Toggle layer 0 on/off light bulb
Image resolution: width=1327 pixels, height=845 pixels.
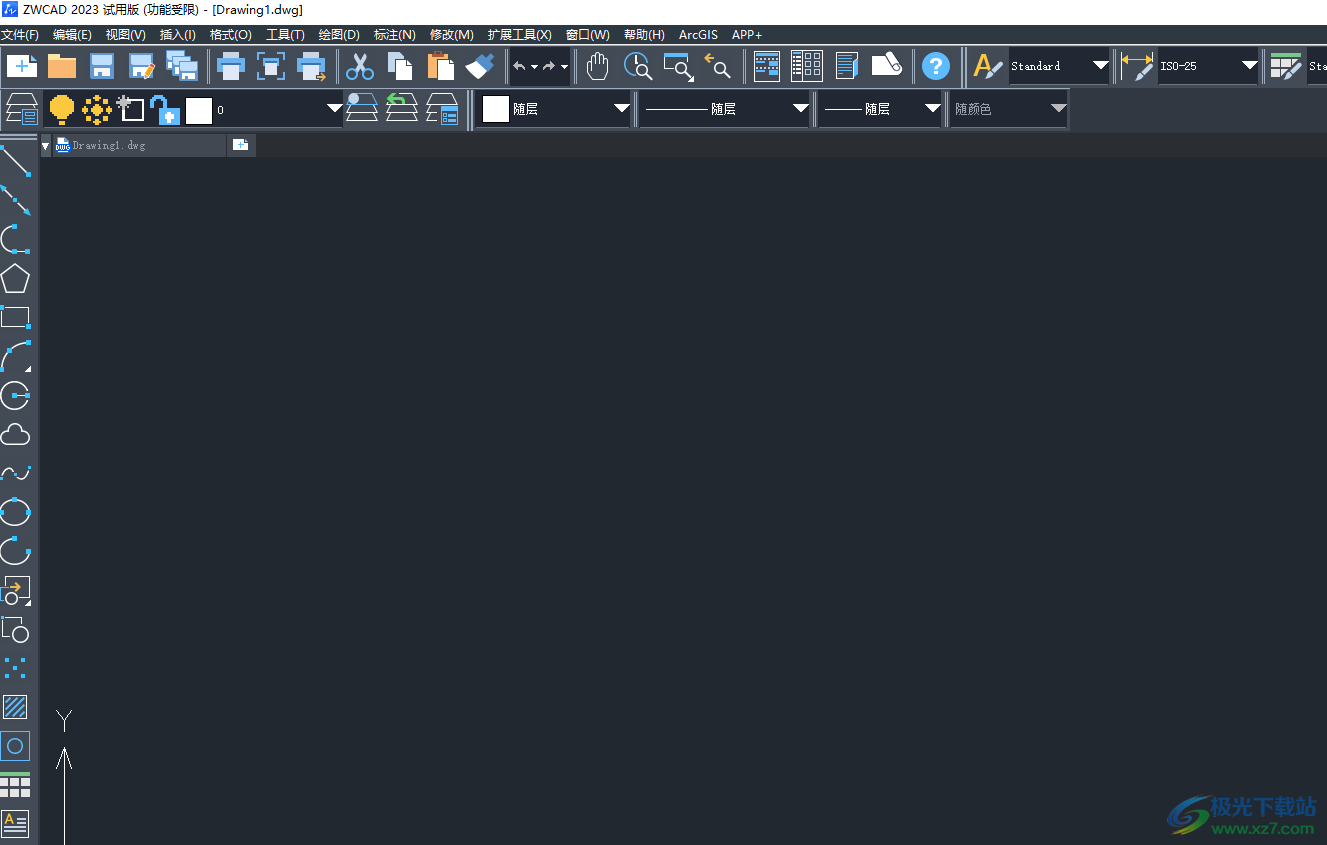pyautogui.click(x=62, y=109)
